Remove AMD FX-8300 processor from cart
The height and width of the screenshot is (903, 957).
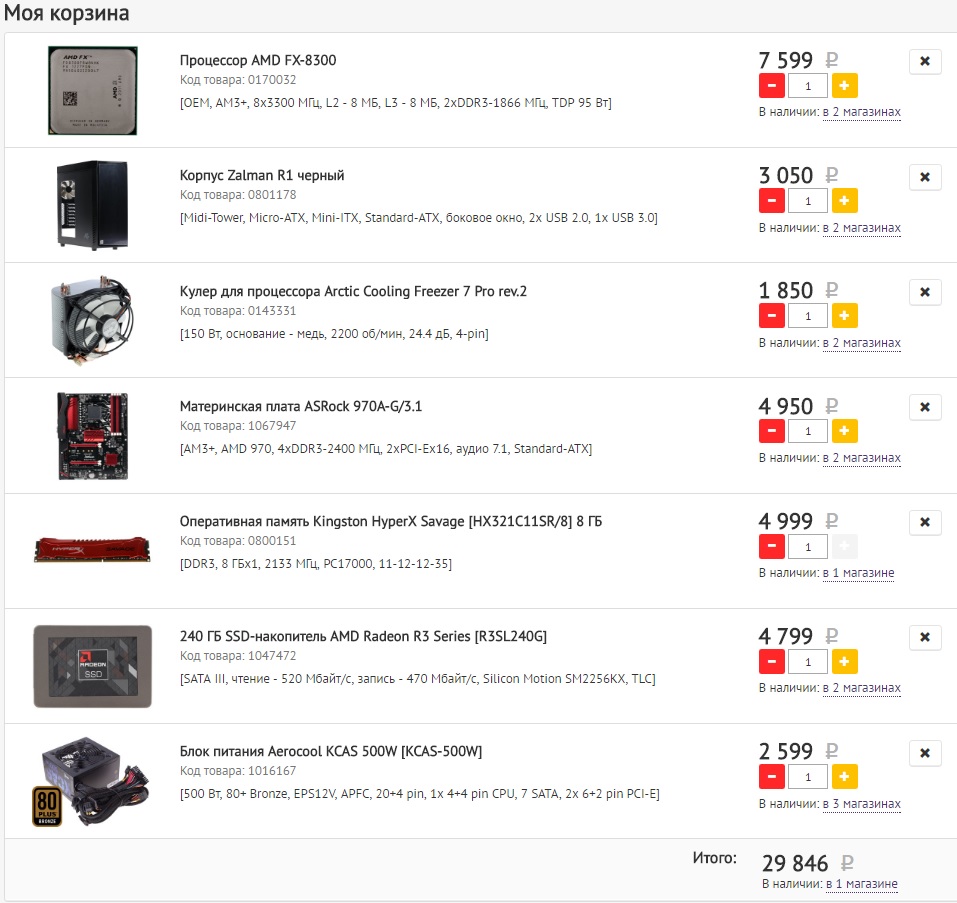(925, 62)
